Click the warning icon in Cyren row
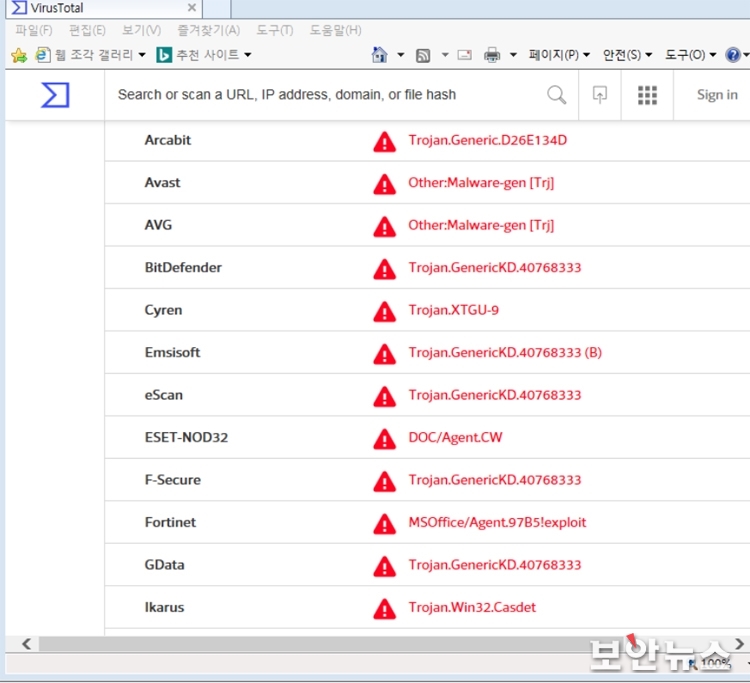The height and width of the screenshot is (683, 750). [x=385, y=312]
